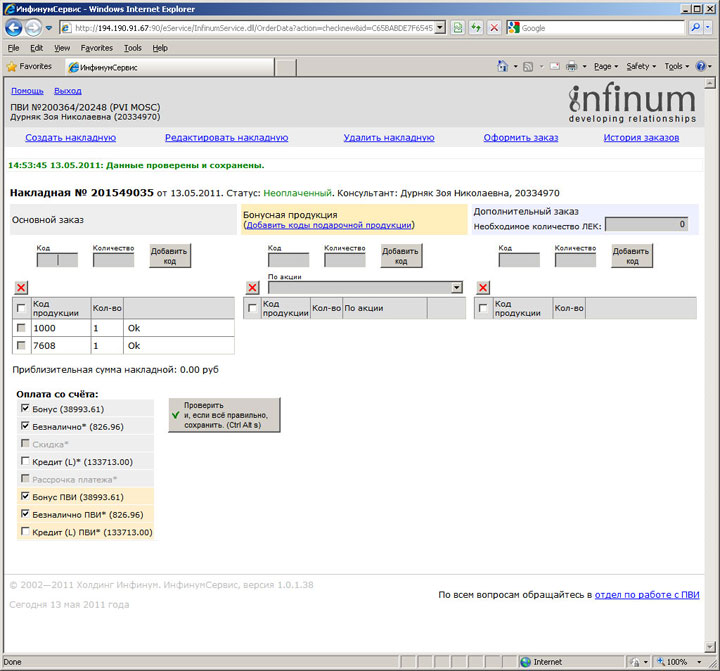The image size is (720, 671).
Task: Check the row checkbox for product 7608
Action: tap(21, 345)
